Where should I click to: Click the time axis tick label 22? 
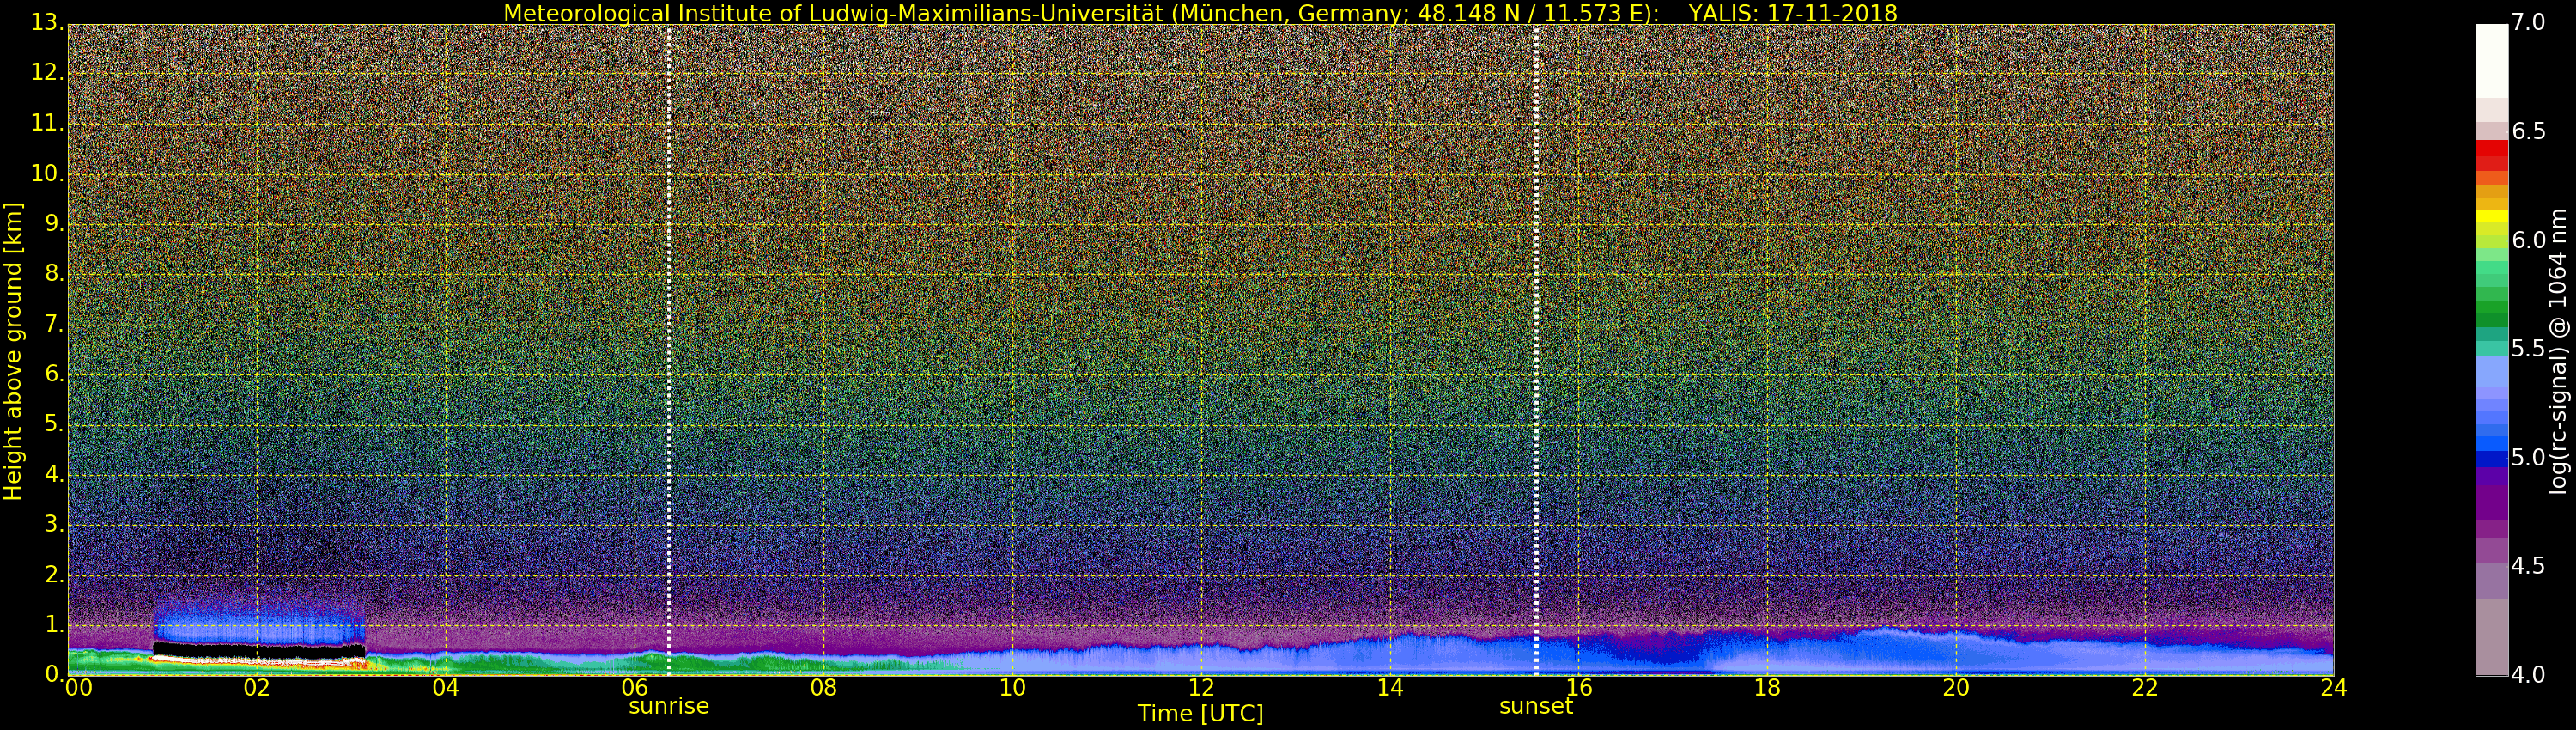tap(2145, 688)
